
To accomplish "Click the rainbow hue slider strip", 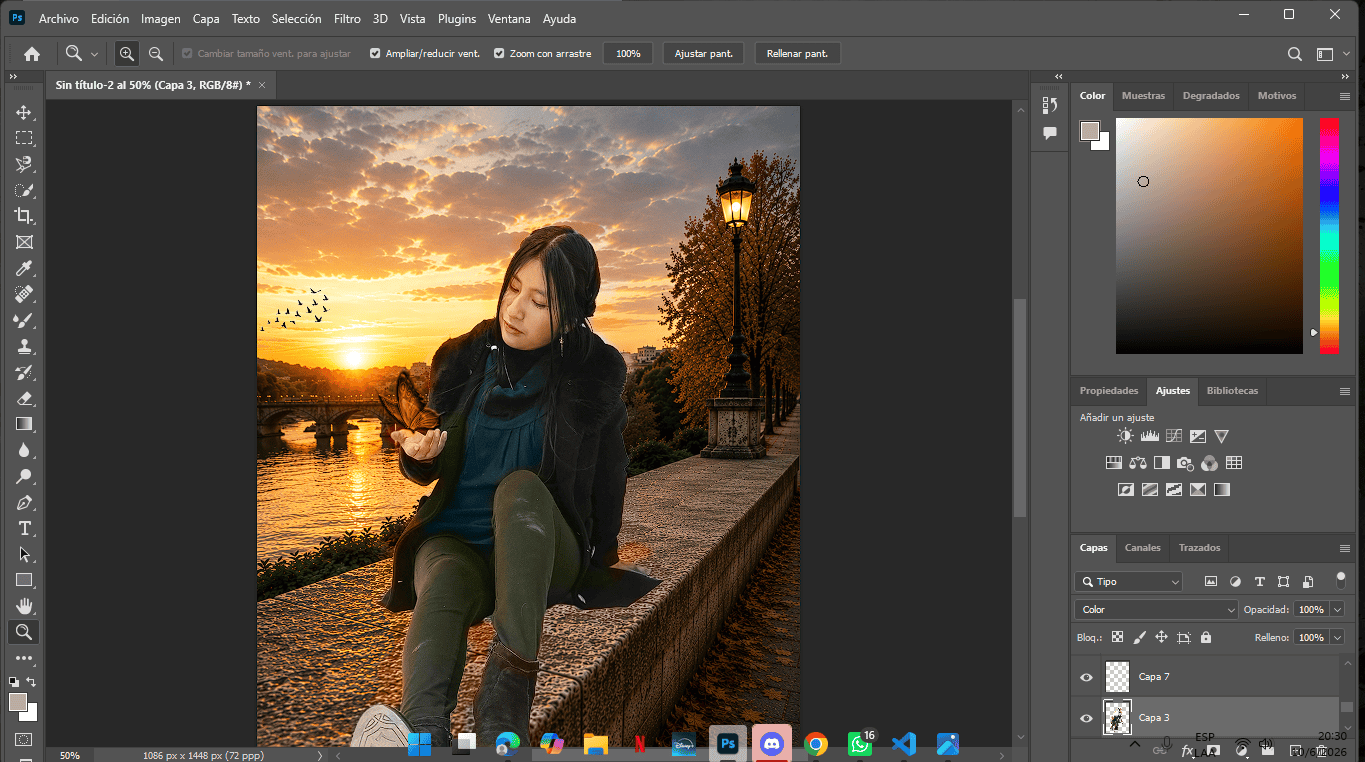I will click(x=1329, y=235).
